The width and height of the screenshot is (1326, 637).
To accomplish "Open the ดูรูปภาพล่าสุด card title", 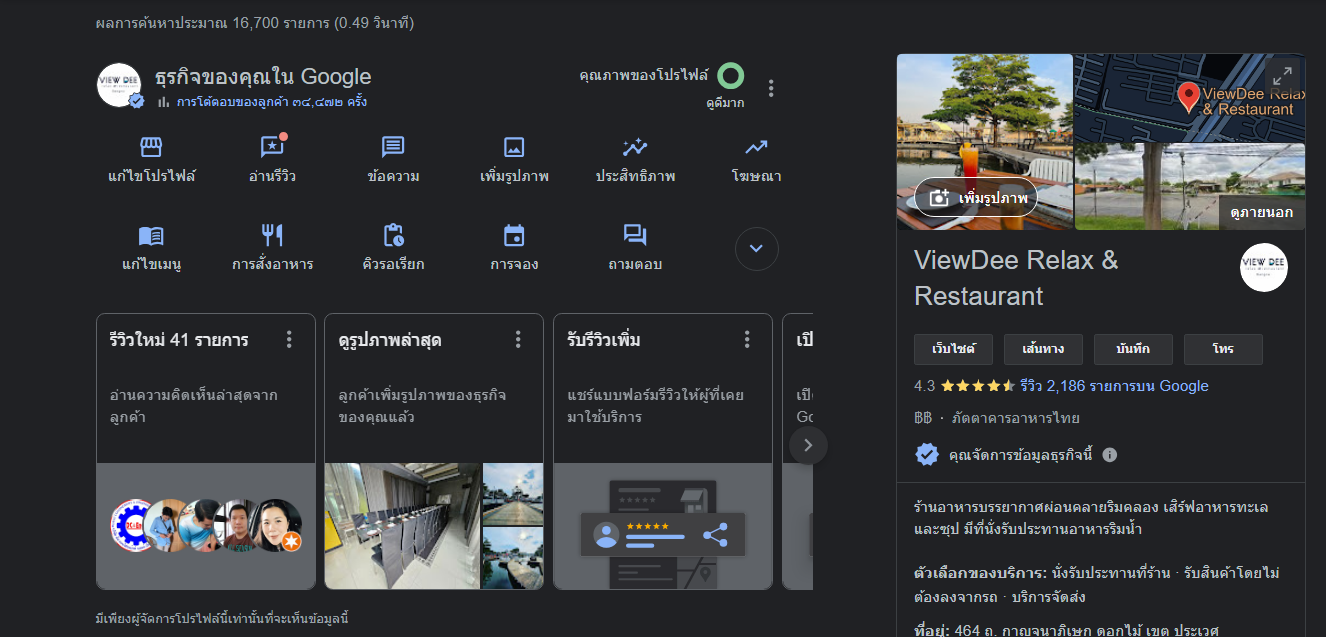I will (x=390, y=340).
